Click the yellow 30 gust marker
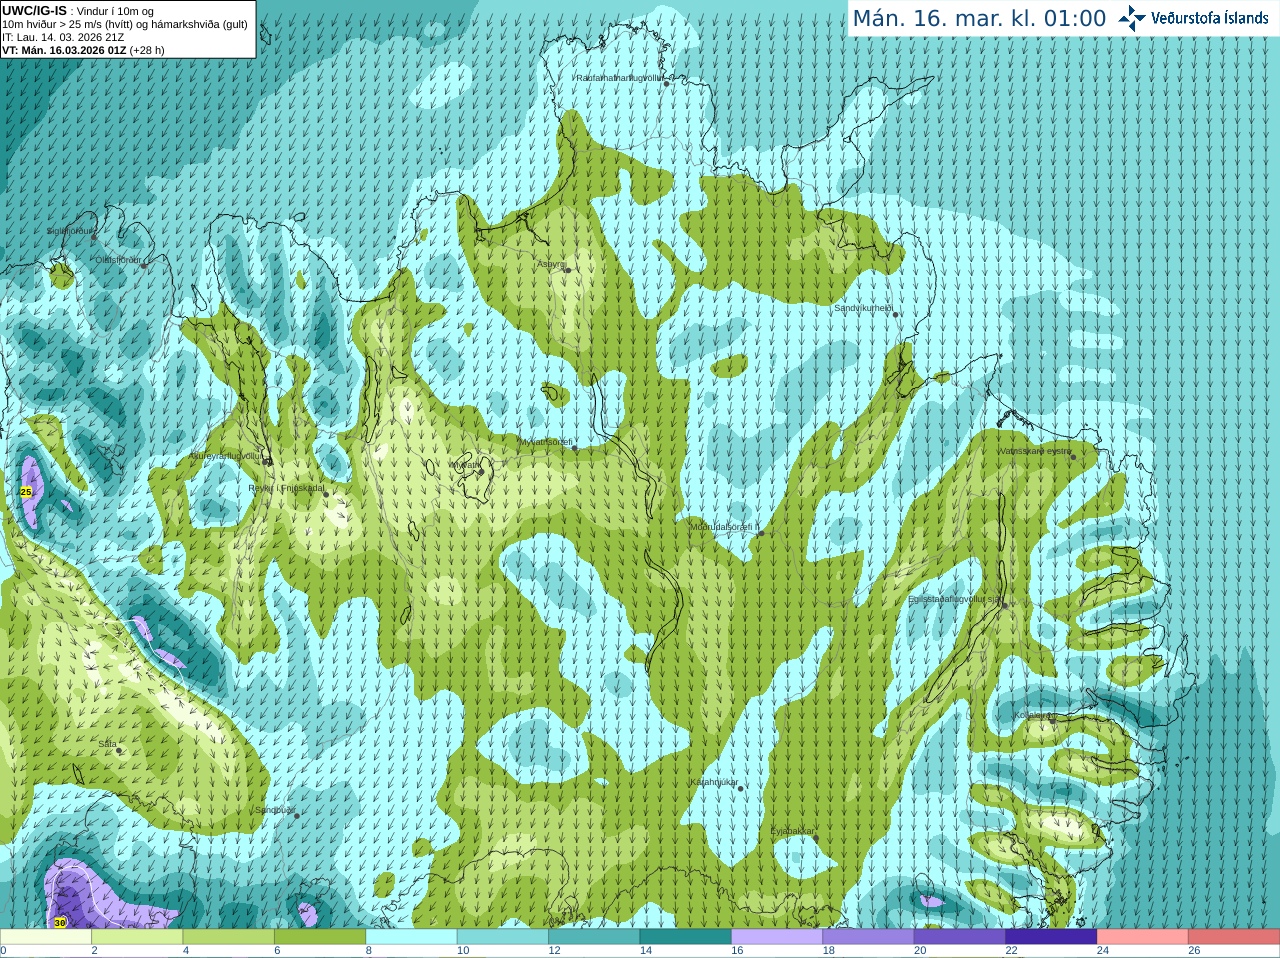 [60, 922]
